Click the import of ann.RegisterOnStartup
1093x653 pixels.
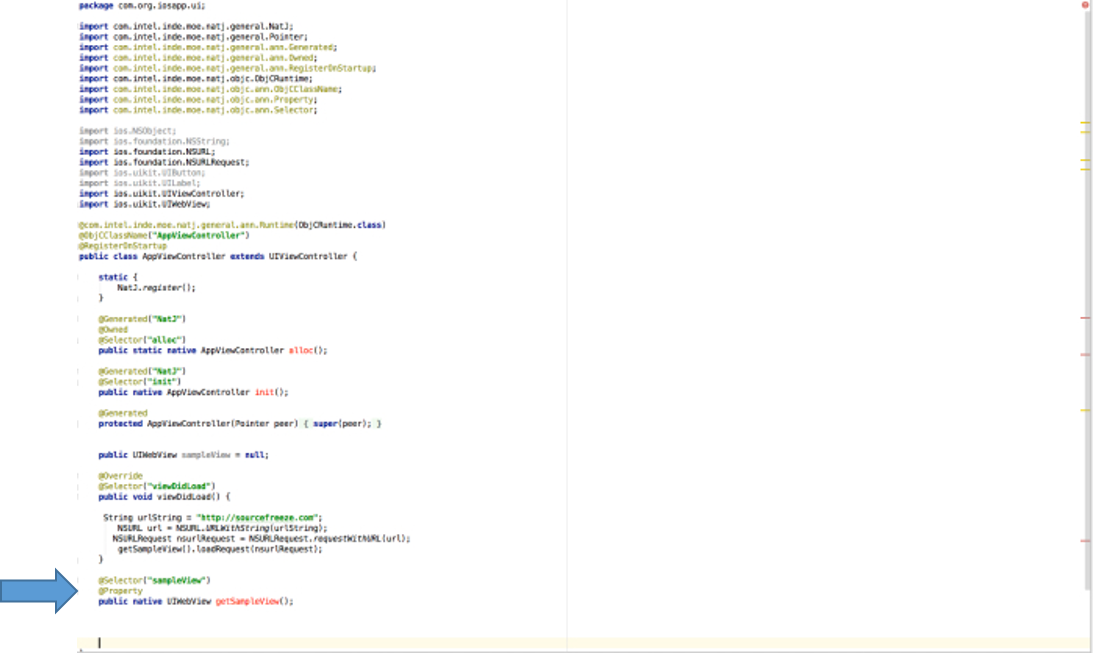point(227,68)
